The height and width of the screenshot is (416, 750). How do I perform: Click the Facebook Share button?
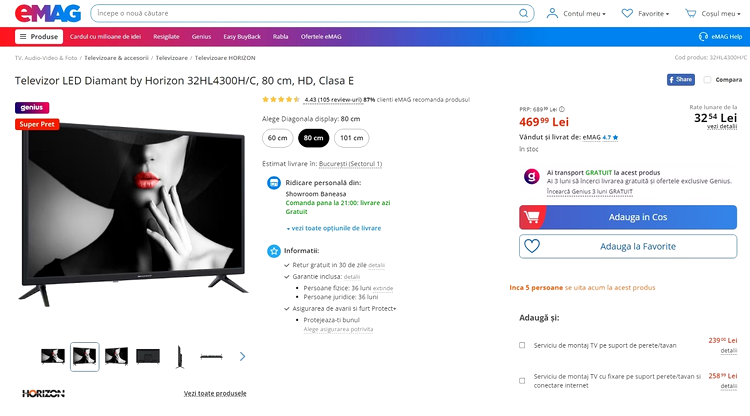681,80
